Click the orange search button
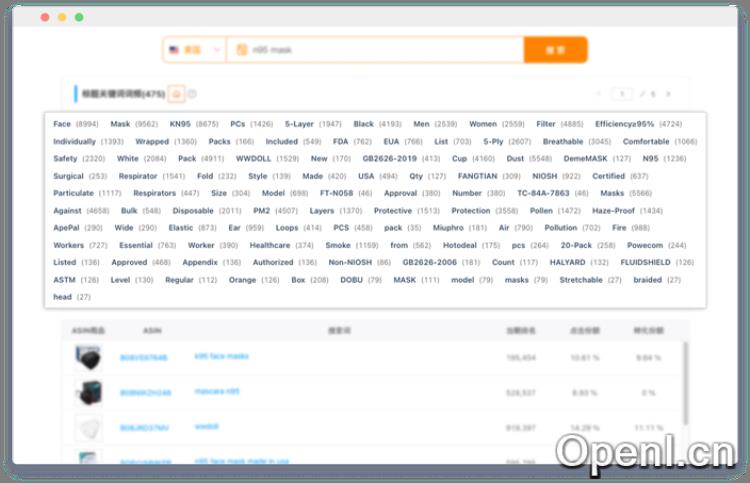This screenshot has height=483, width=750. (555, 50)
